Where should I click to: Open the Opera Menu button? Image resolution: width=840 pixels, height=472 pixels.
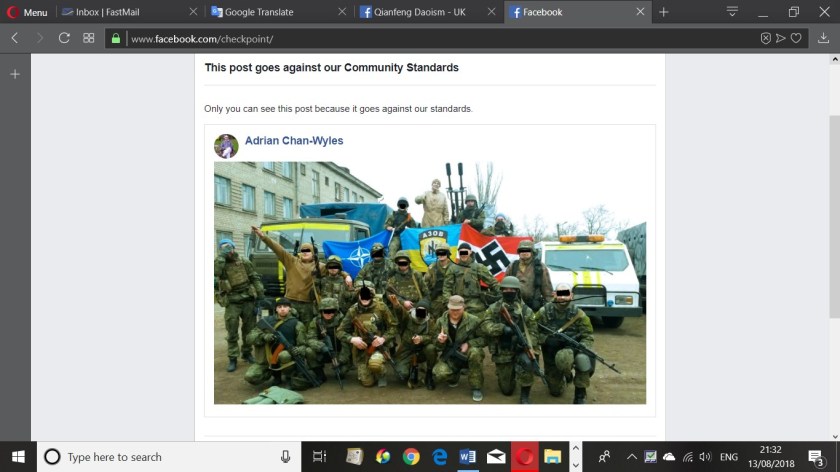coord(27,12)
